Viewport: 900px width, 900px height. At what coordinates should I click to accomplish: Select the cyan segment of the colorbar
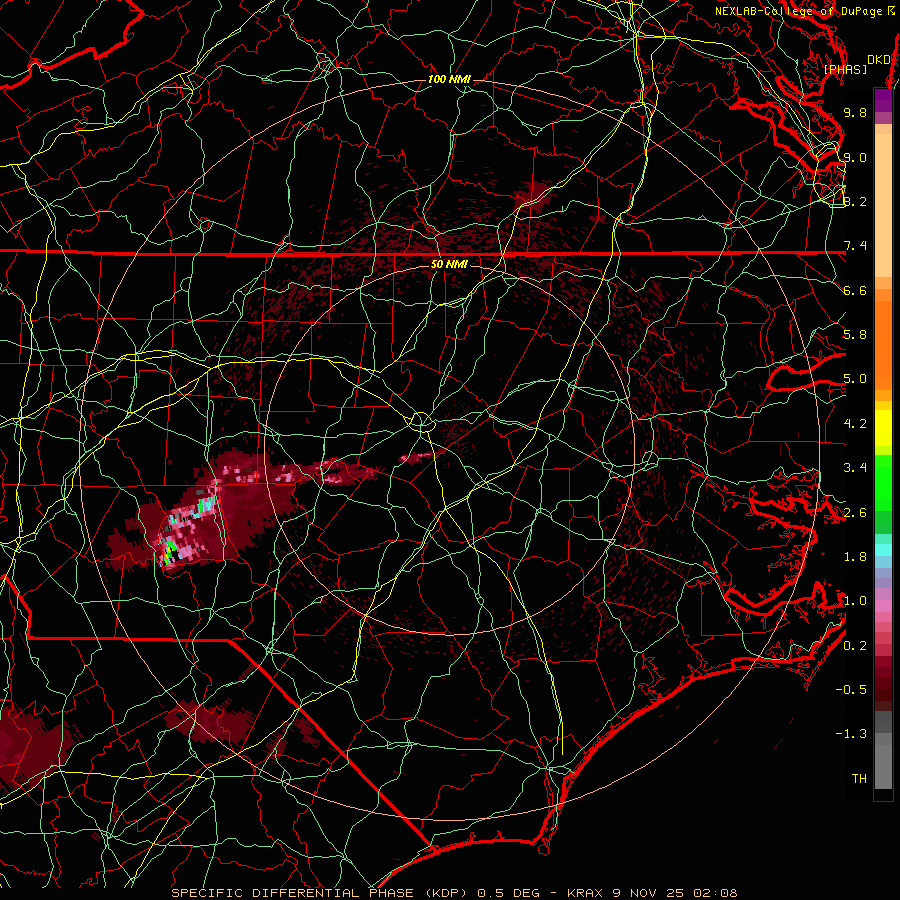tap(883, 549)
